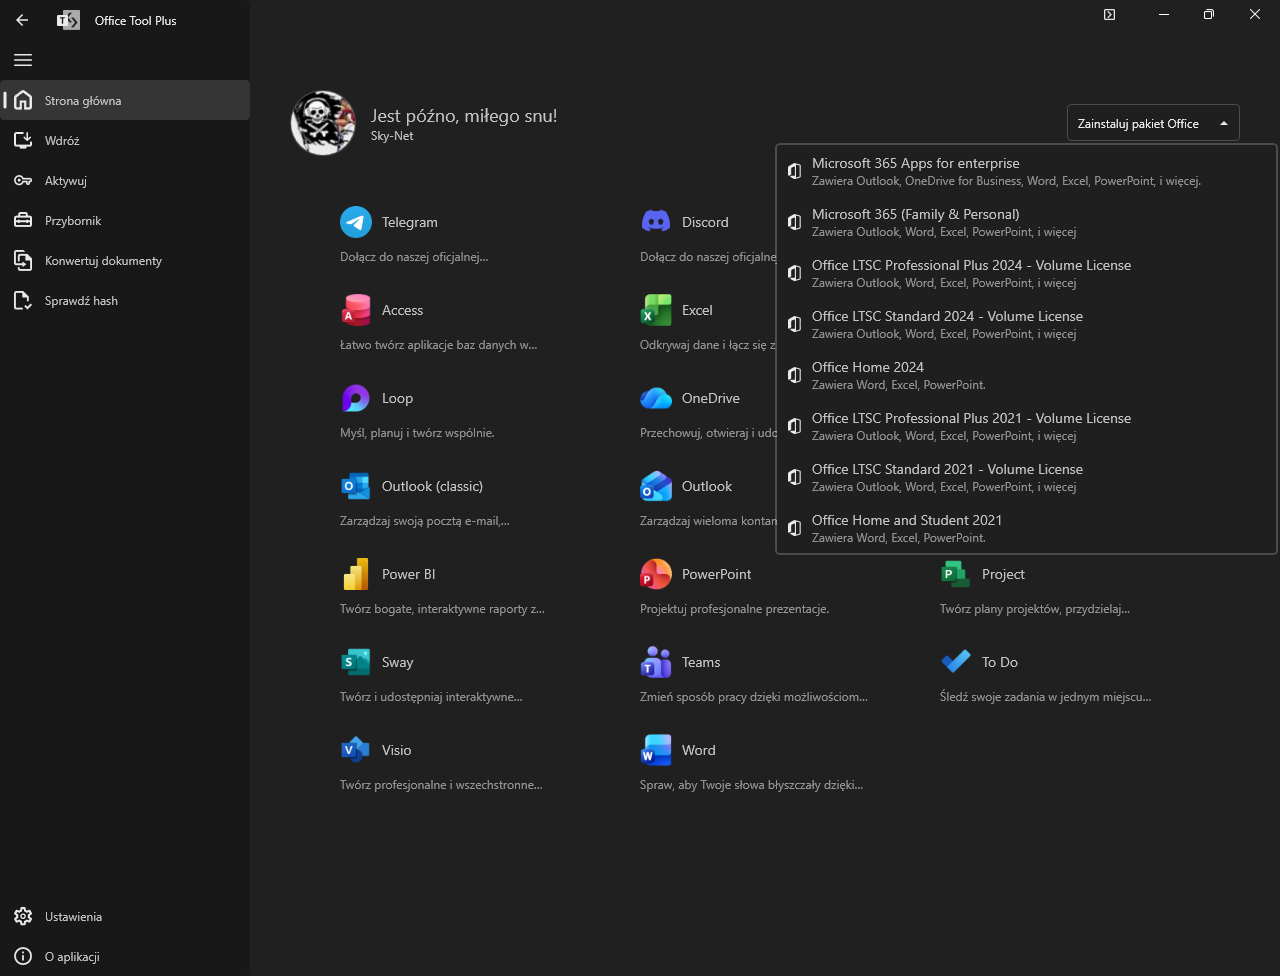Click the OneDrive cloud icon

(656, 398)
